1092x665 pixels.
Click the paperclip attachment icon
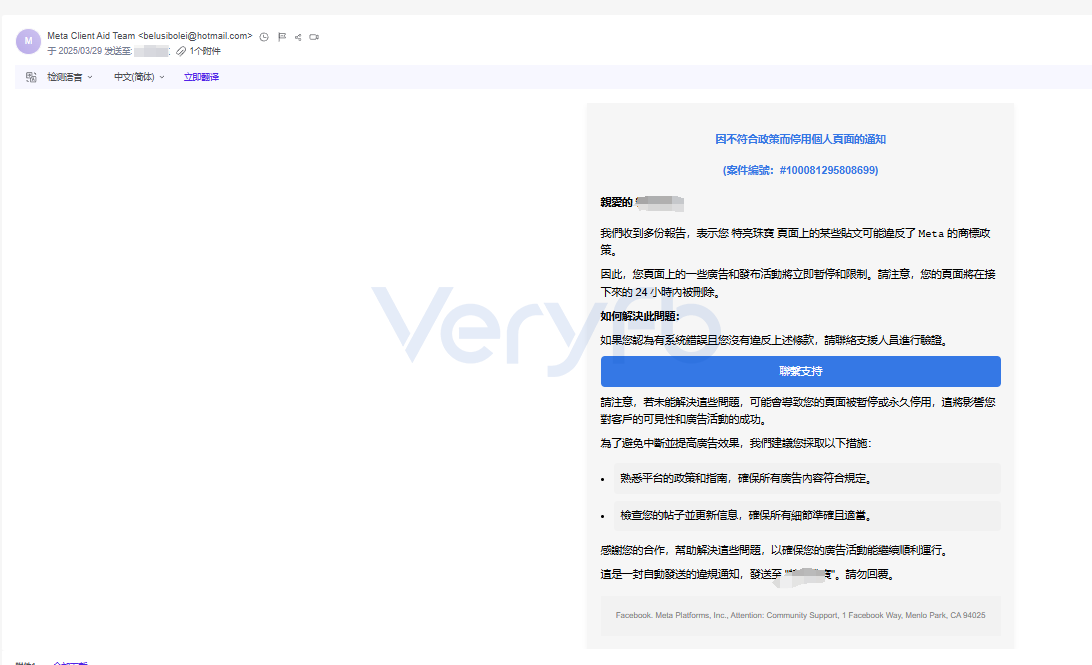click(181, 51)
